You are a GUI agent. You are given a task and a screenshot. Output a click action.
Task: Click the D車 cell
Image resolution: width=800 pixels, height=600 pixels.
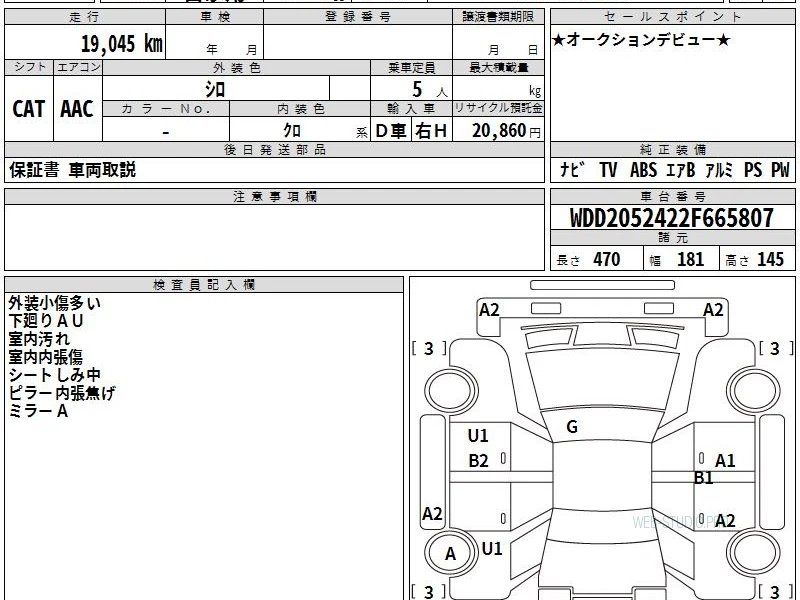(x=391, y=131)
